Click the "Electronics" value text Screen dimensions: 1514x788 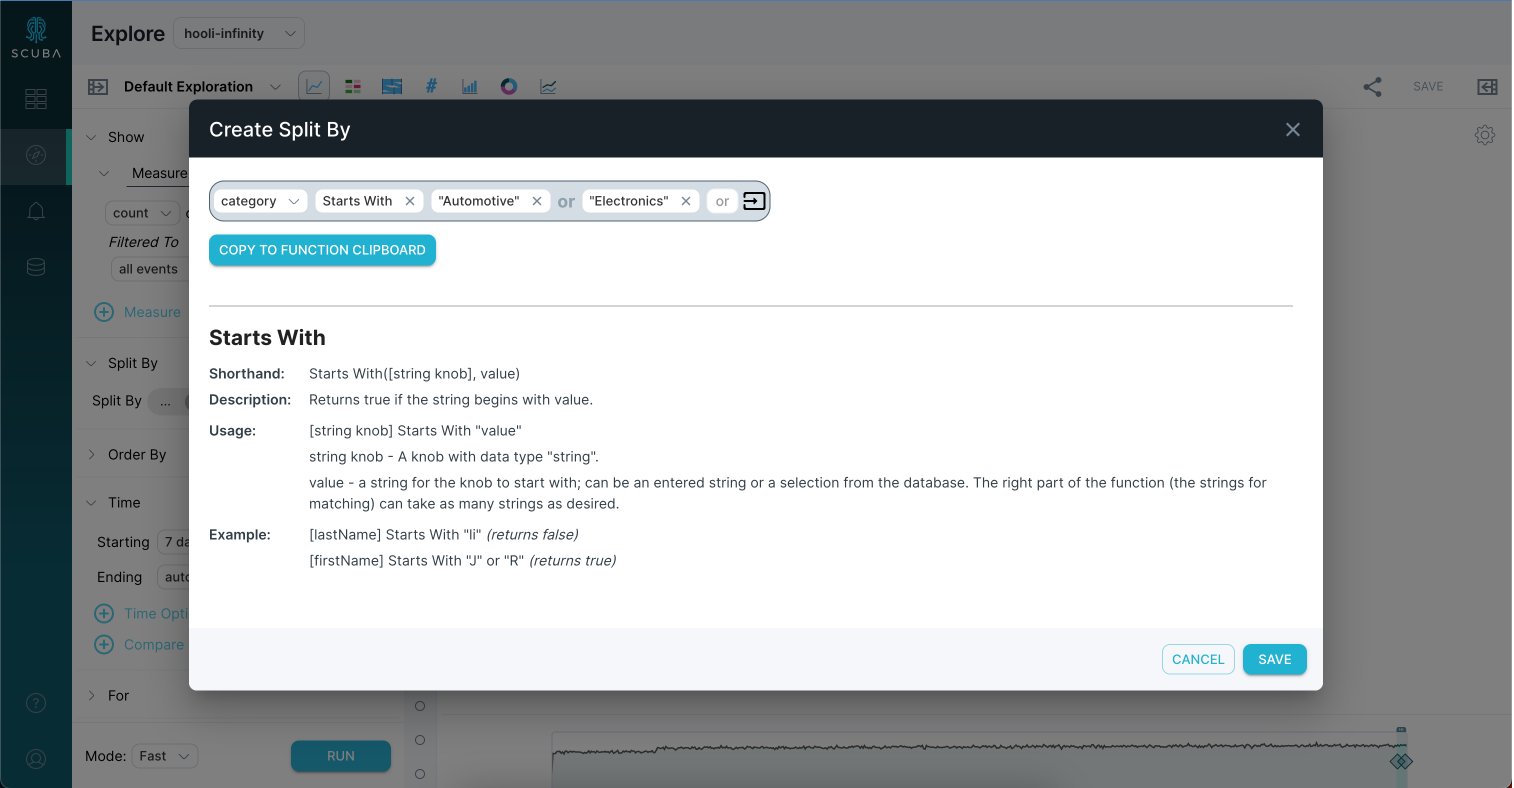629,201
